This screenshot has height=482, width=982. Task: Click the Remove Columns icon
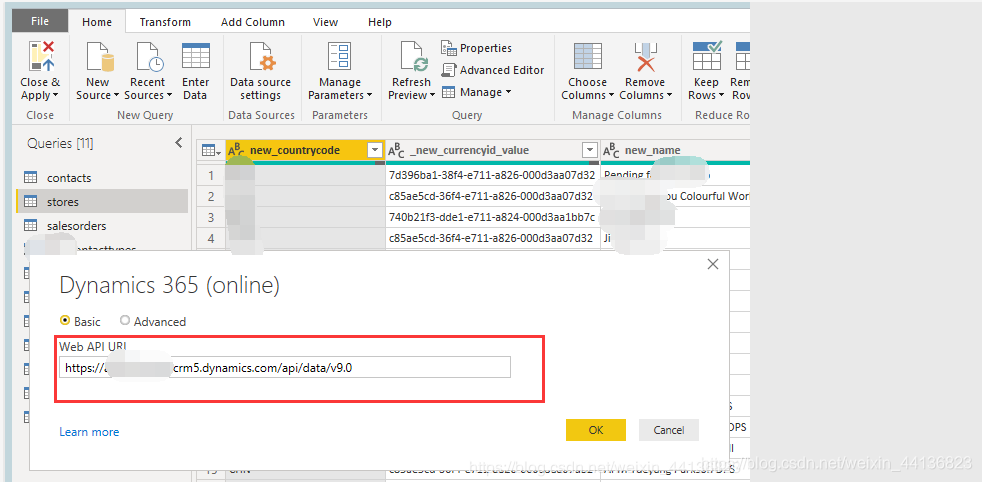coord(645,56)
